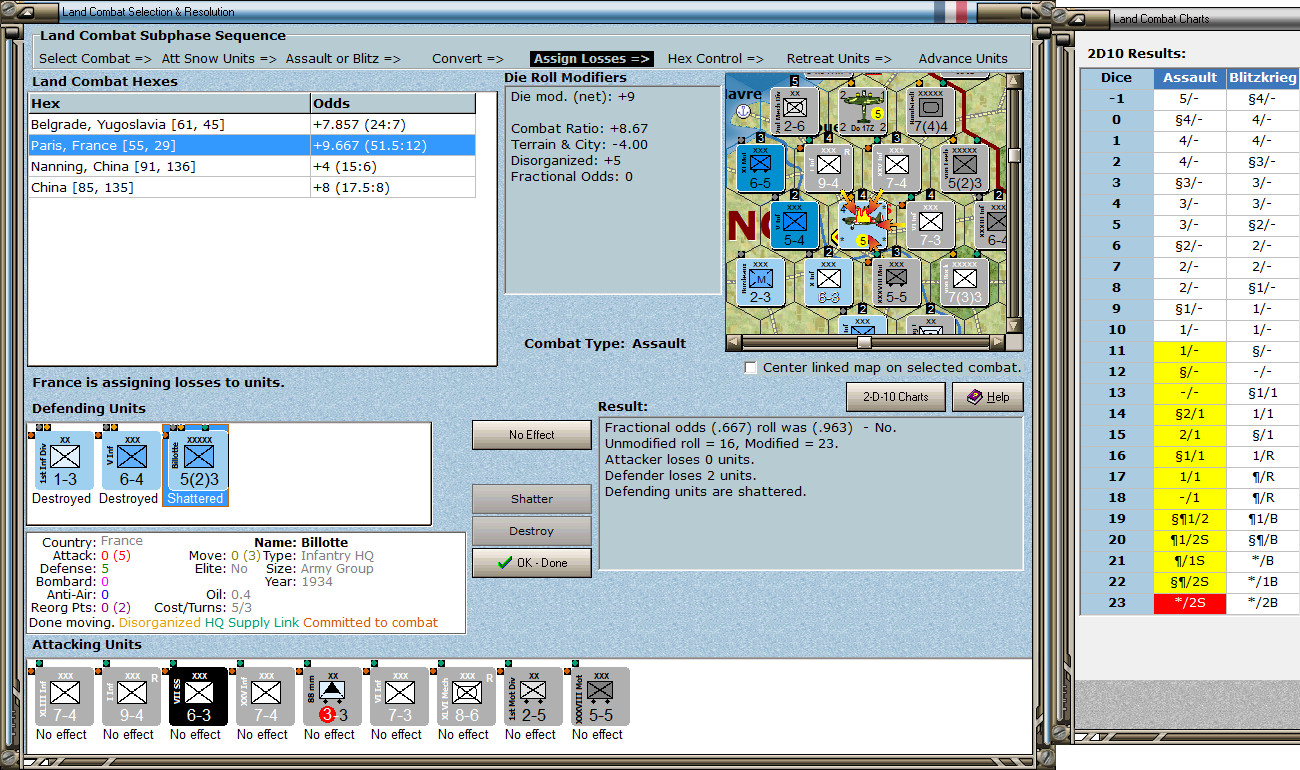This screenshot has height=770, width=1300.
Task: Click the map's scroll-down arrow
Action: point(1014,325)
